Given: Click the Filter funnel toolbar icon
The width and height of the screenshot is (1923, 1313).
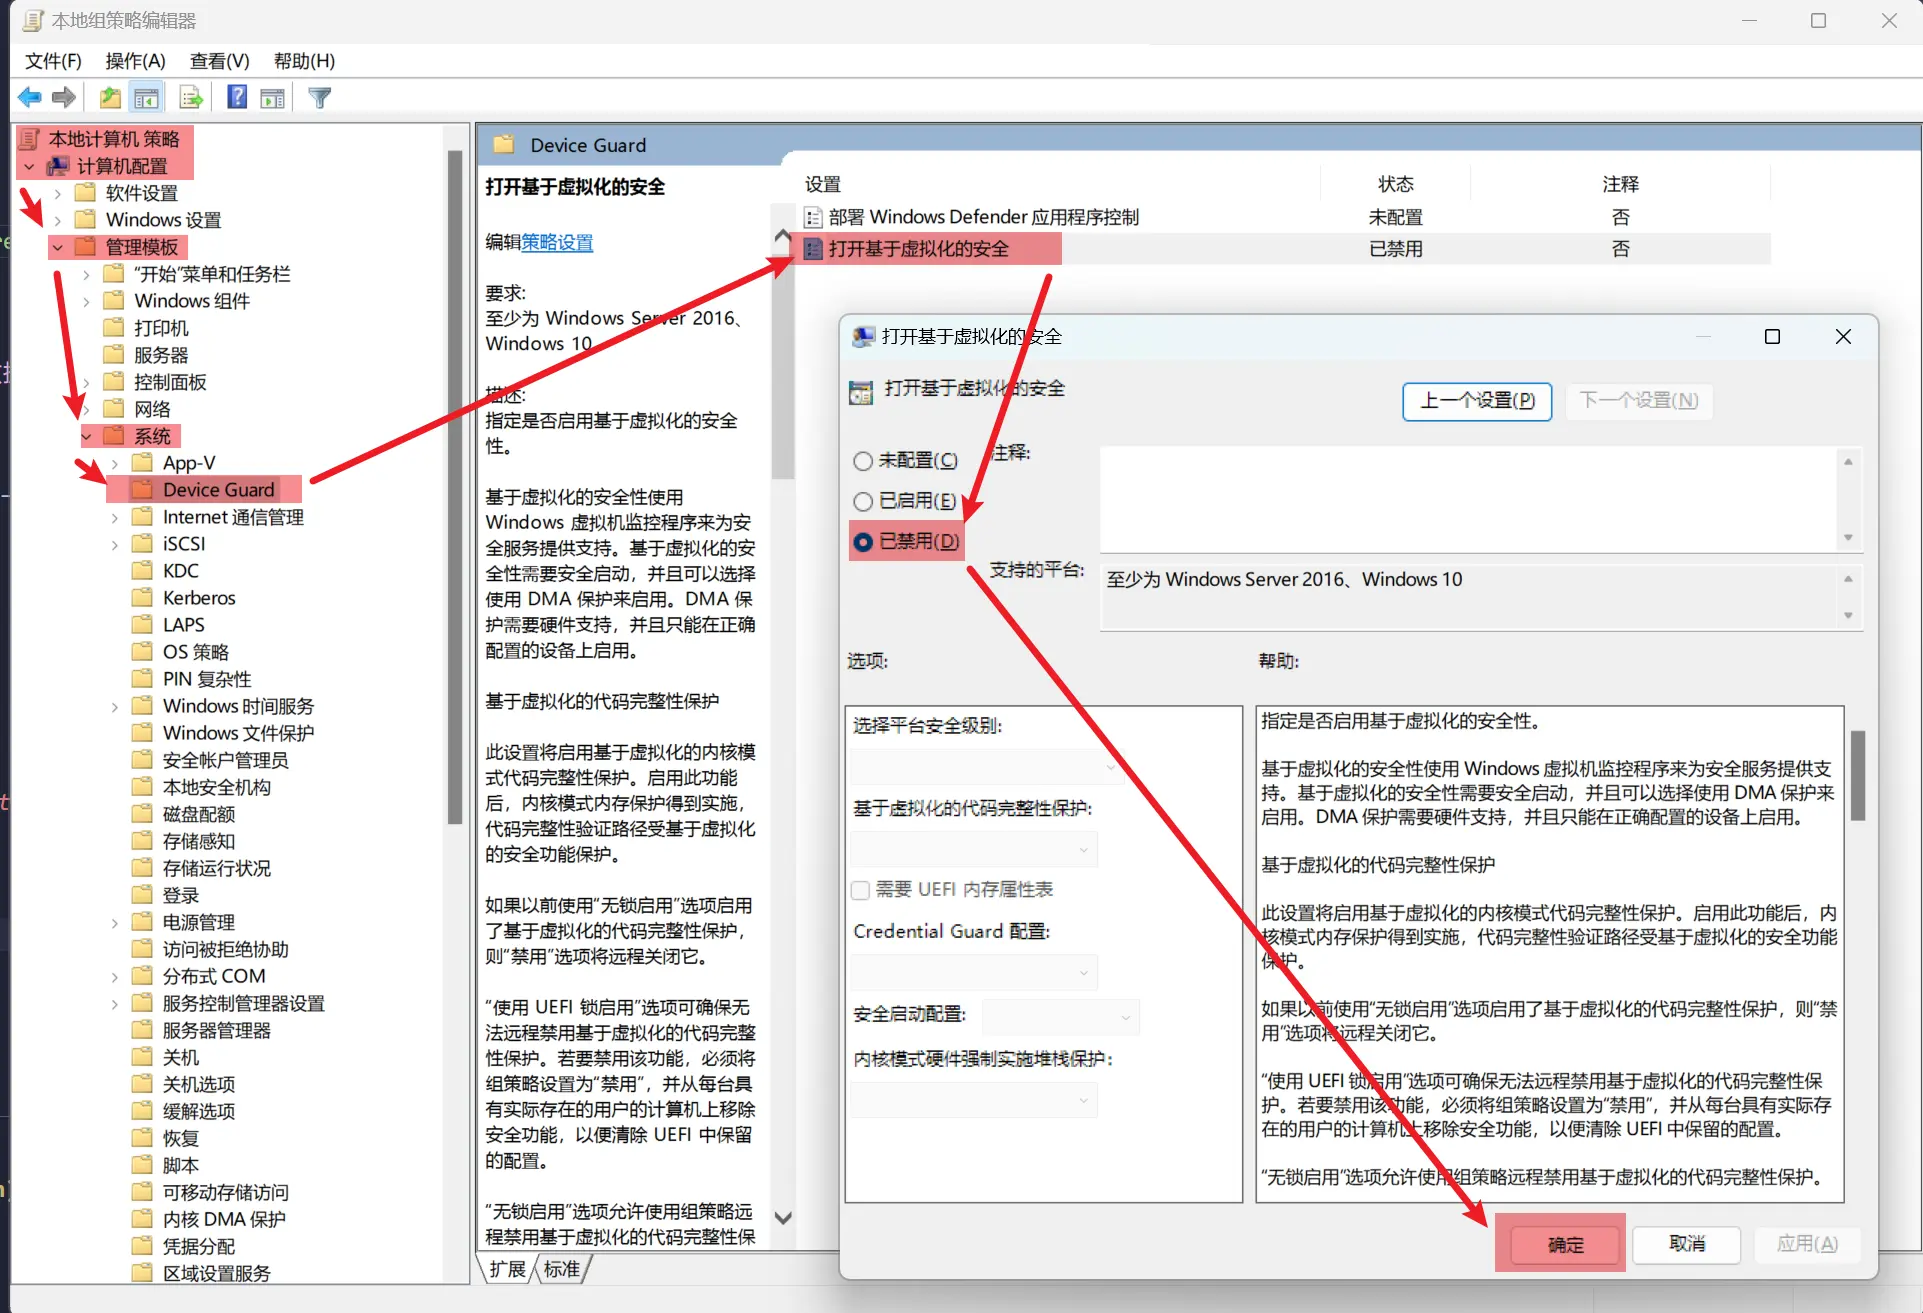Looking at the screenshot, I should tap(320, 97).
